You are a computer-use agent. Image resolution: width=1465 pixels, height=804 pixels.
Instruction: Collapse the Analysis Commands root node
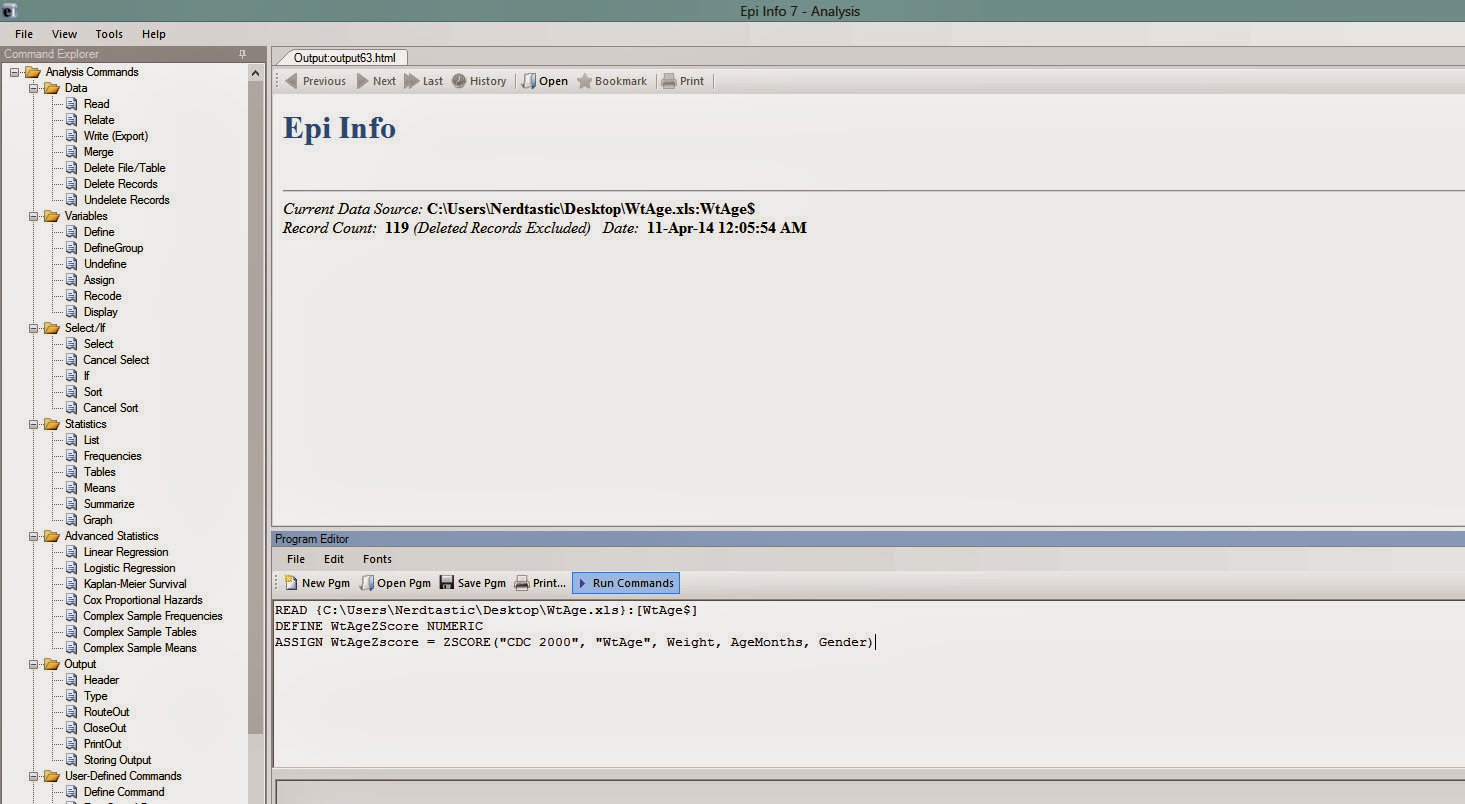(x=15, y=72)
